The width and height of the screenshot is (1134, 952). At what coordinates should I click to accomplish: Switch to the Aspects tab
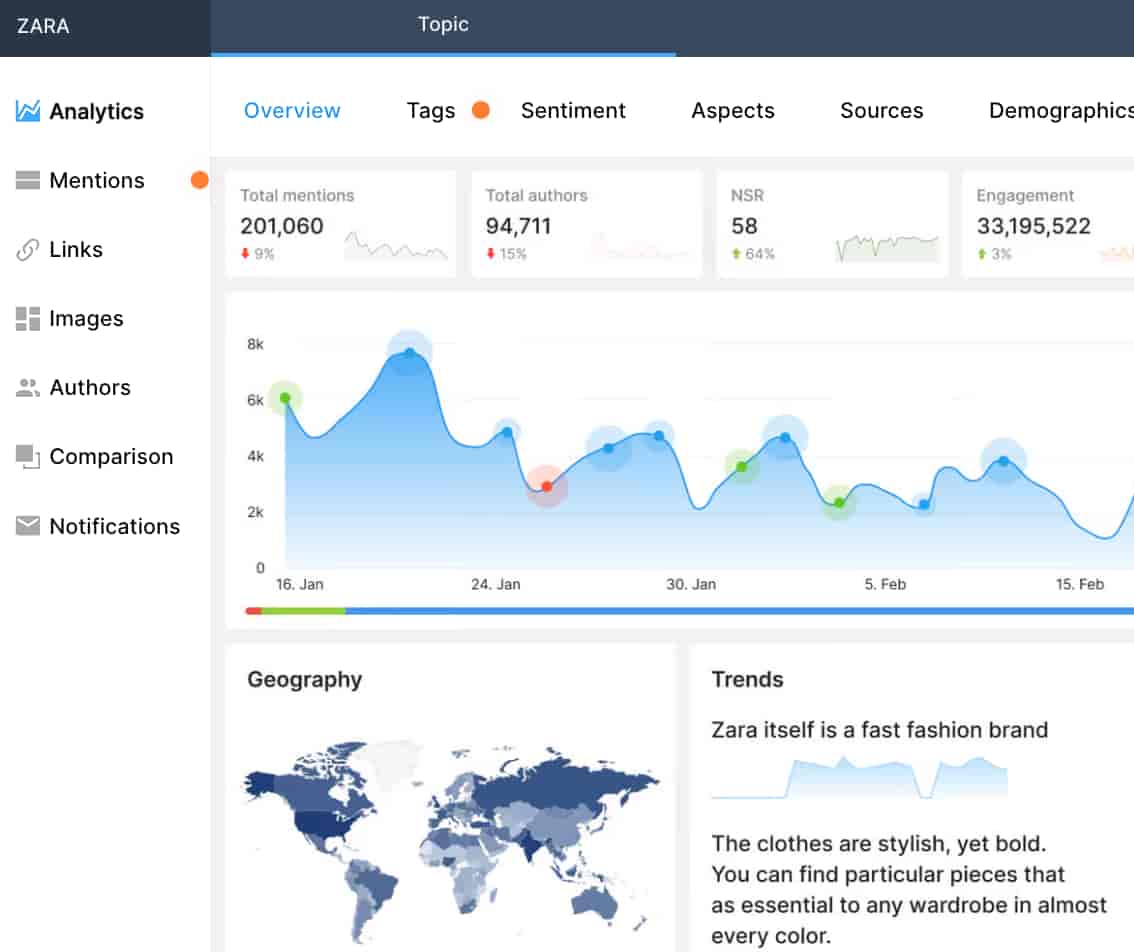(x=733, y=111)
